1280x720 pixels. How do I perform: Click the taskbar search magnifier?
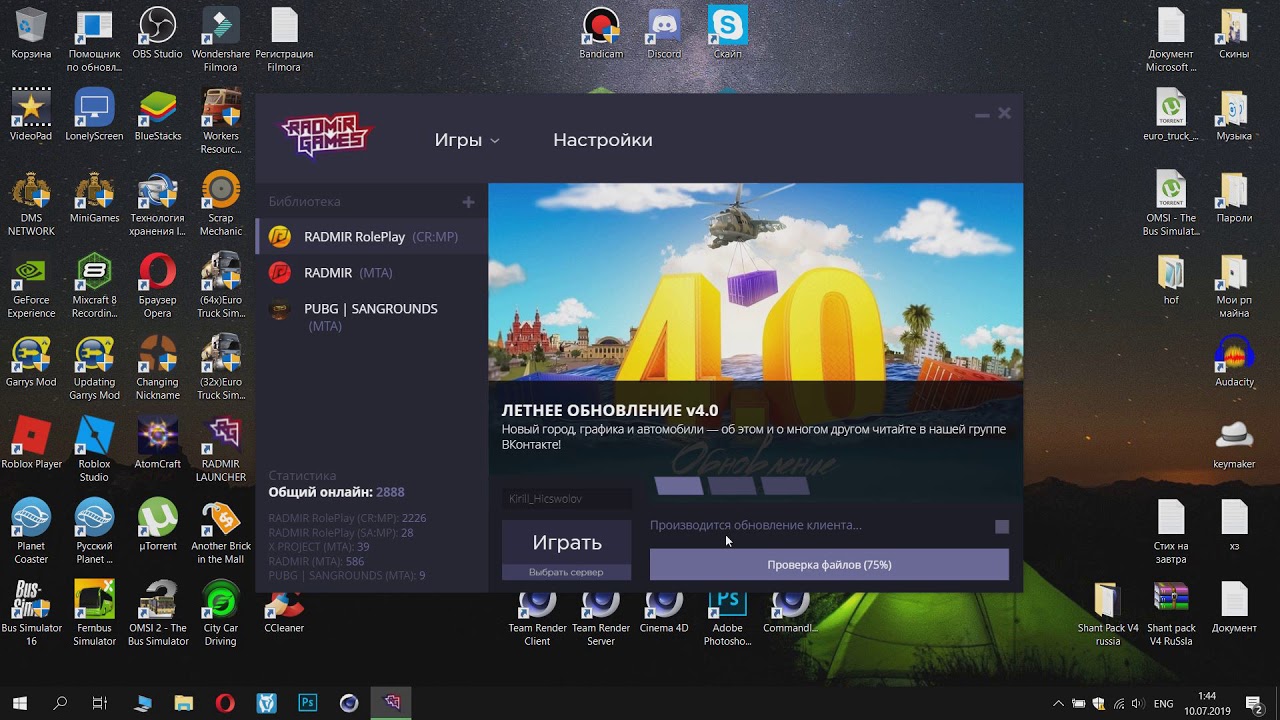tap(60, 703)
